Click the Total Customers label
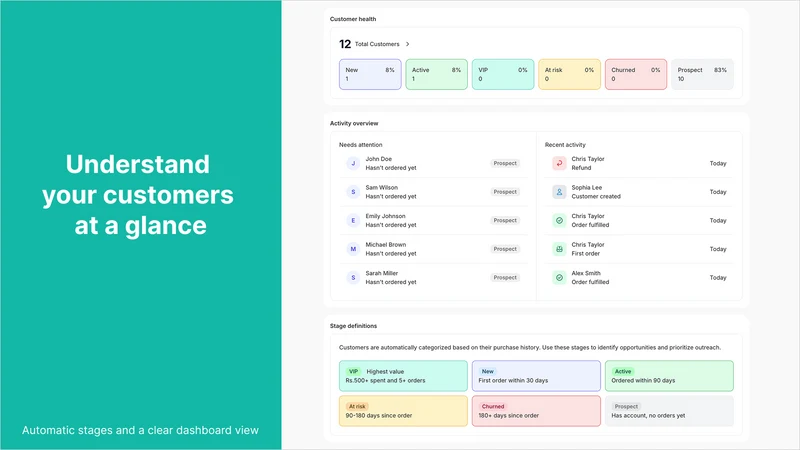The width and height of the screenshot is (800, 450). click(x=377, y=44)
